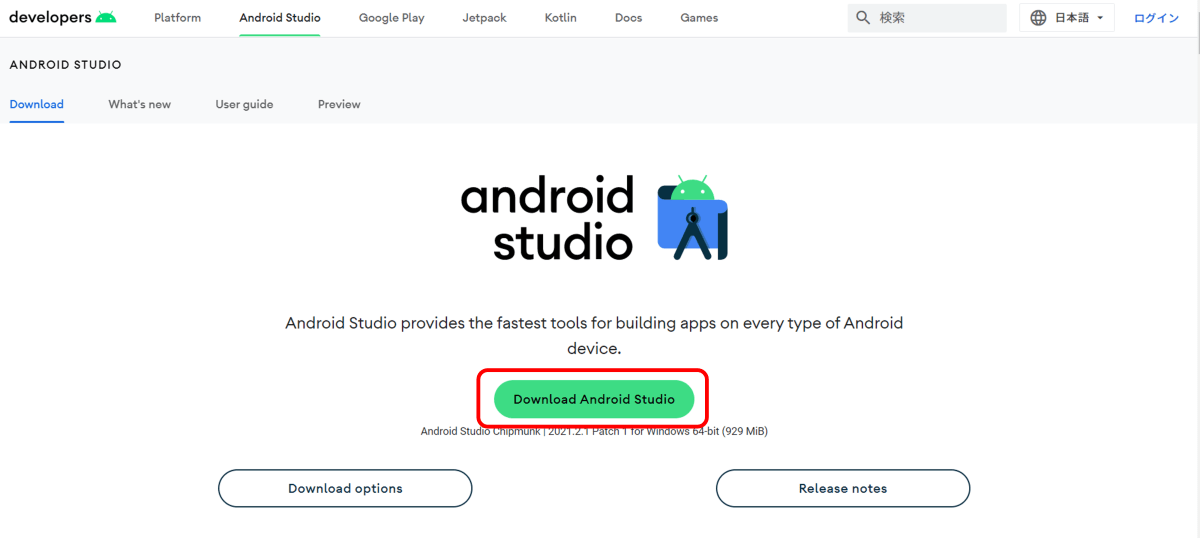Open the Release notes button
Viewport: 1200px width, 538px height.
(x=843, y=488)
